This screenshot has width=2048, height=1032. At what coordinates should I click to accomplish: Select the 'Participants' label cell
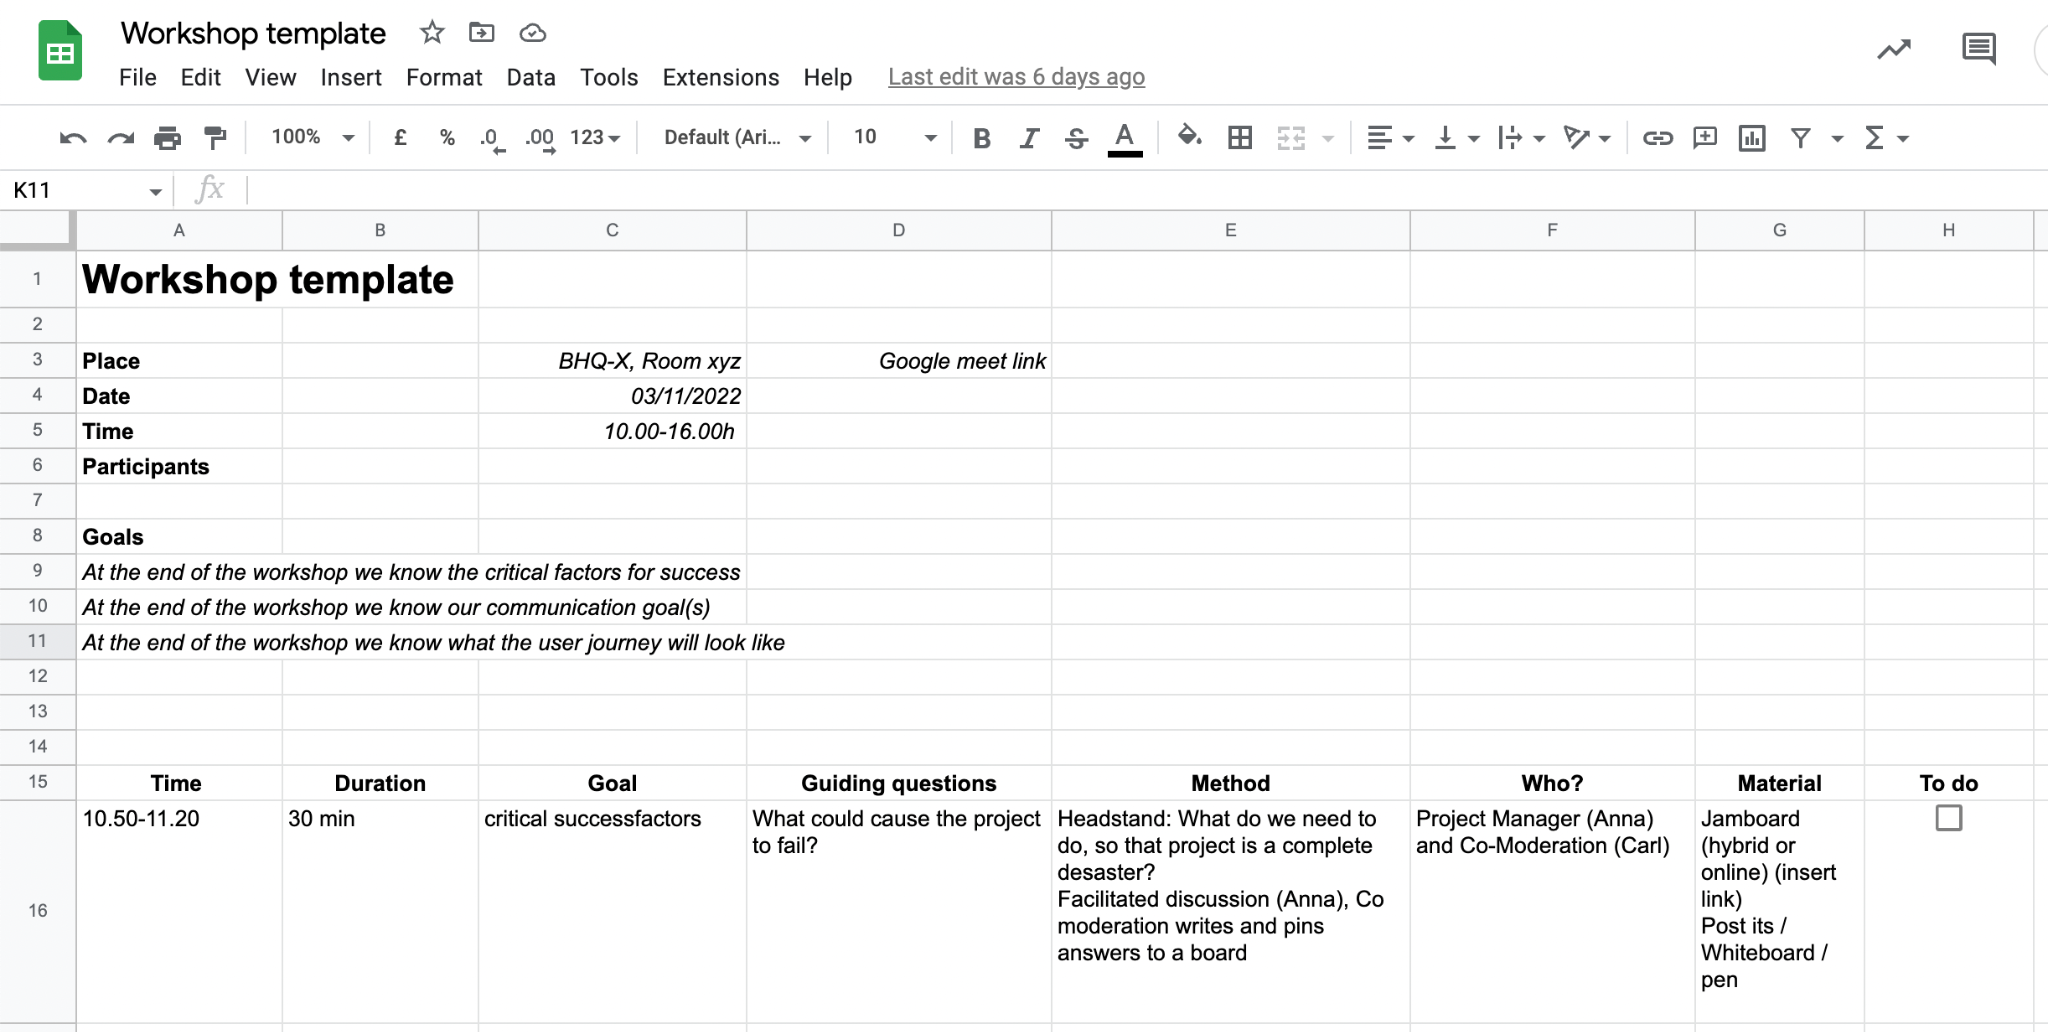[x=179, y=466]
